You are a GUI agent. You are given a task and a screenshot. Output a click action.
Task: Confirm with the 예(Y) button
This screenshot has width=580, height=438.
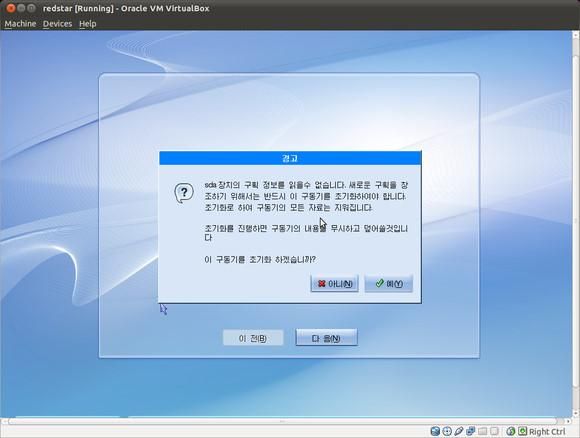(x=389, y=284)
